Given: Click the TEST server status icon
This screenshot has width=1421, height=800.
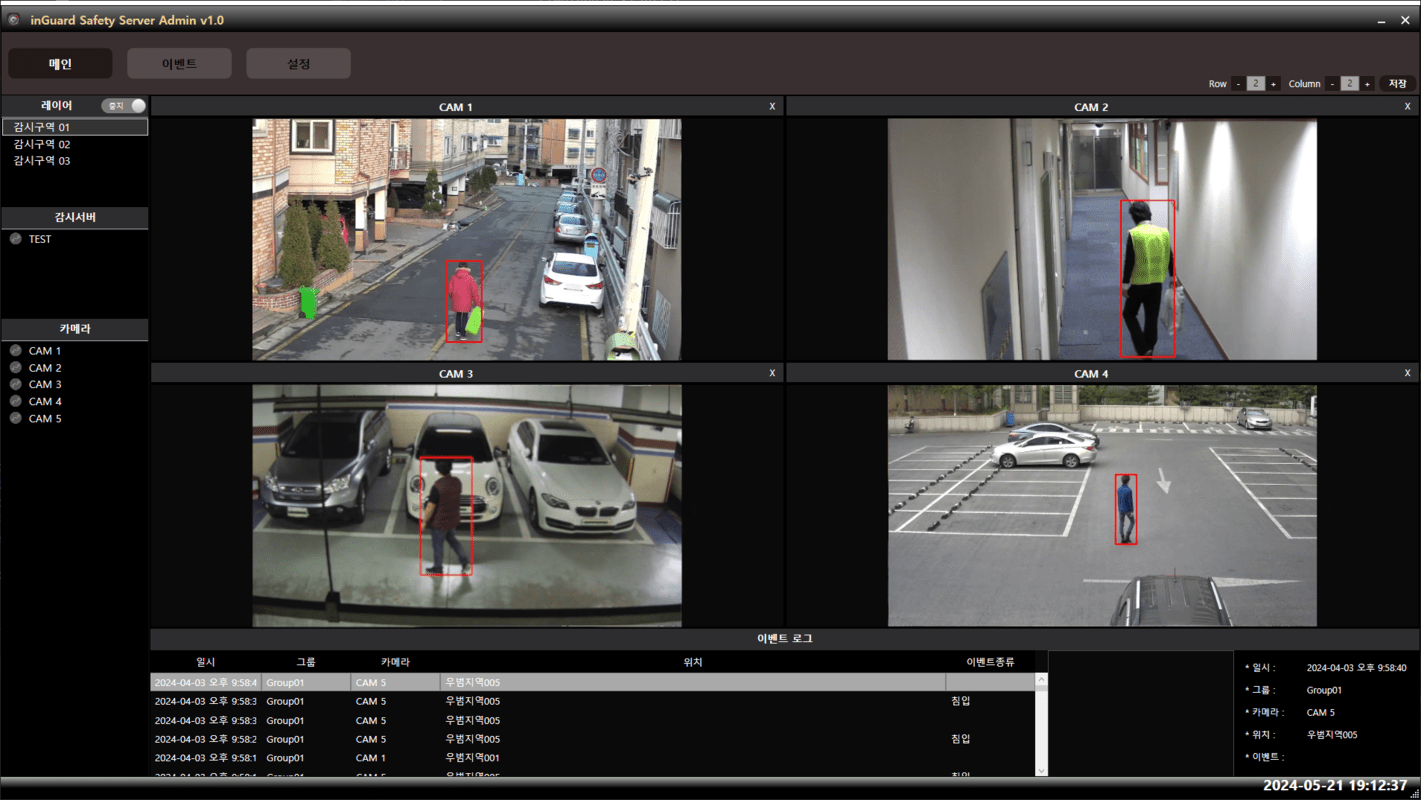Looking at the screenshot, I should click(15, 239).
